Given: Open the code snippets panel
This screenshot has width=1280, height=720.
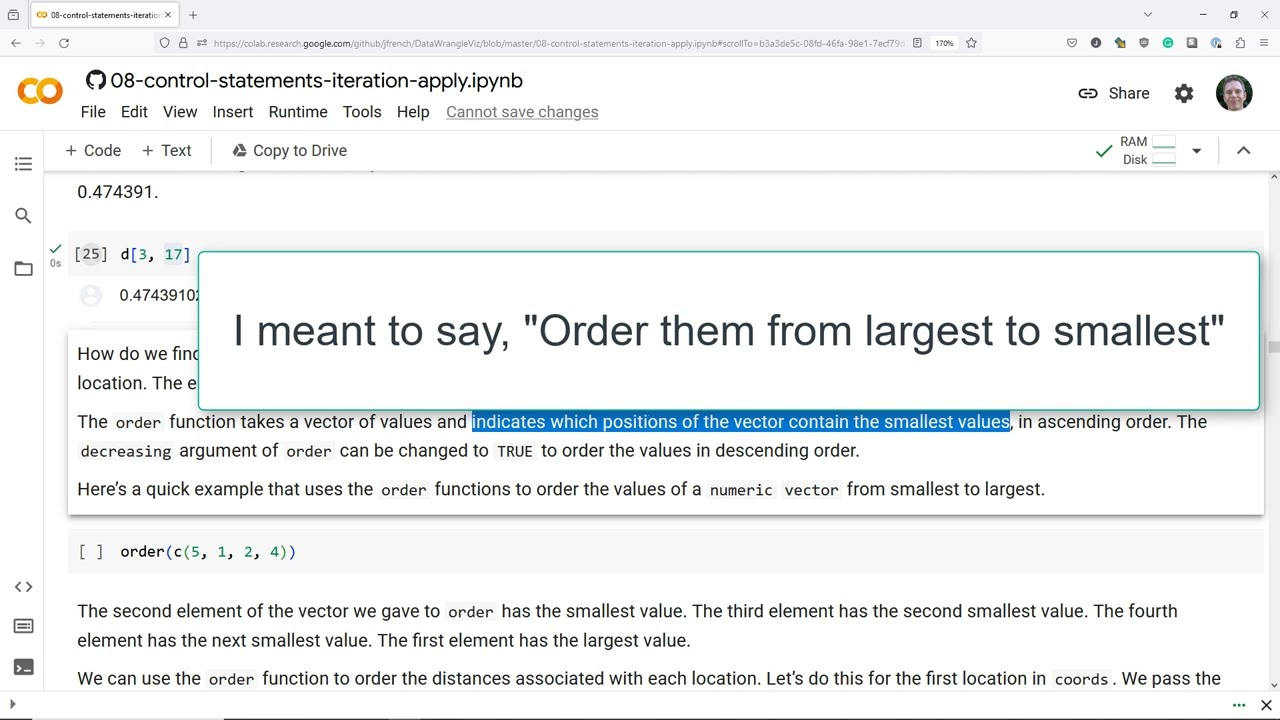Looking at the screenshot, I should 23,587.
